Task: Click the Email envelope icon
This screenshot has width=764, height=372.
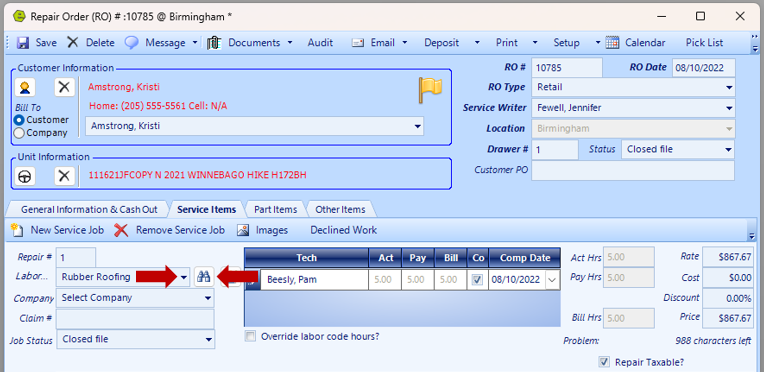Action: pyautogui.click(x=358, y=43)
